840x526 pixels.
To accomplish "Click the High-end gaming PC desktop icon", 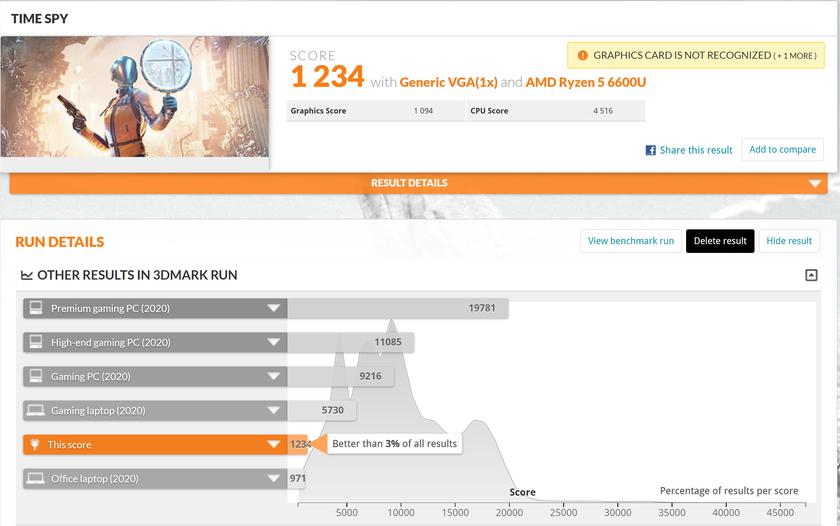I will coord(35,342).
